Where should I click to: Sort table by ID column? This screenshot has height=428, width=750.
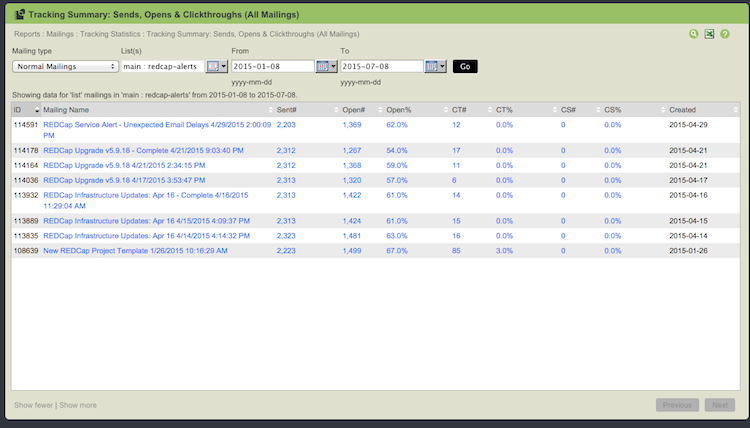tap(26, 110)
